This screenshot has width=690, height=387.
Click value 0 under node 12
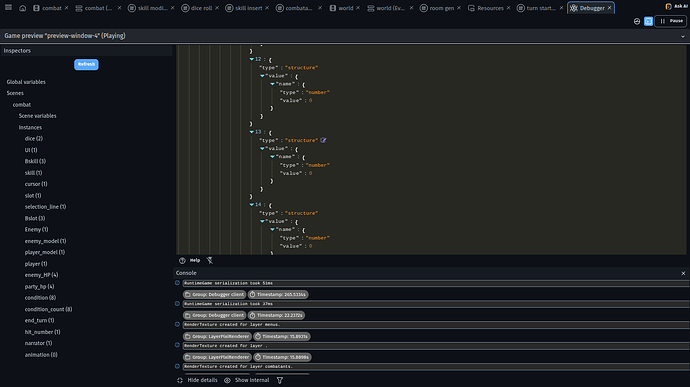tap(310, 100)
